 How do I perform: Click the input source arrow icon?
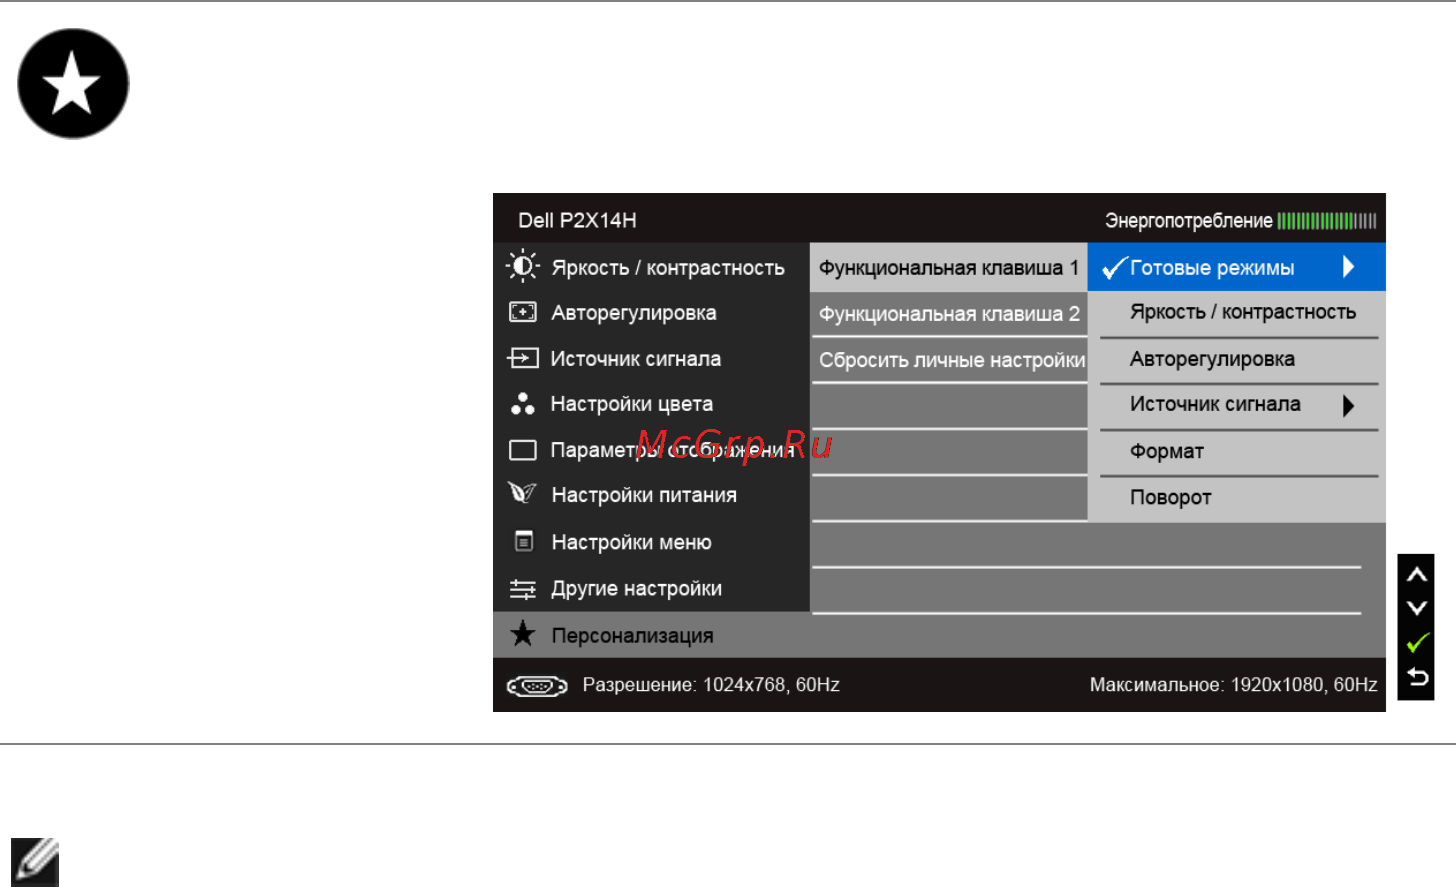coord(523,358)
